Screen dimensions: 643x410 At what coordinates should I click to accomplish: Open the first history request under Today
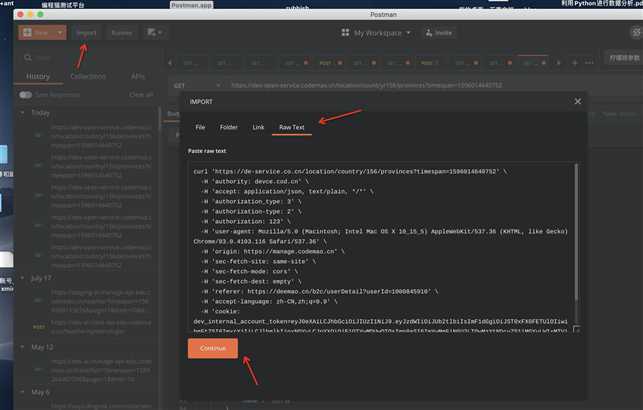[92, 136]
